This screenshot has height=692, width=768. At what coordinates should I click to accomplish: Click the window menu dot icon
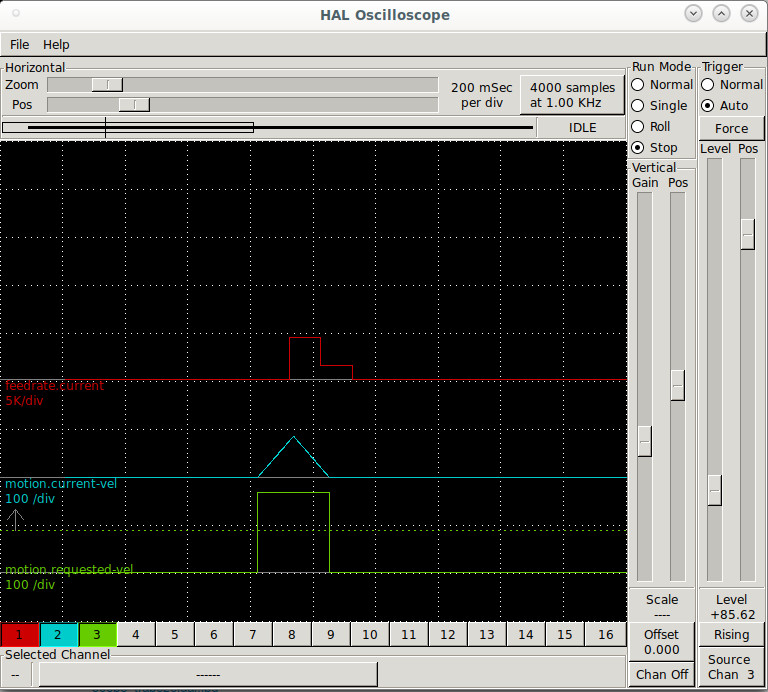pyautogui.click(x=16, y=13)
